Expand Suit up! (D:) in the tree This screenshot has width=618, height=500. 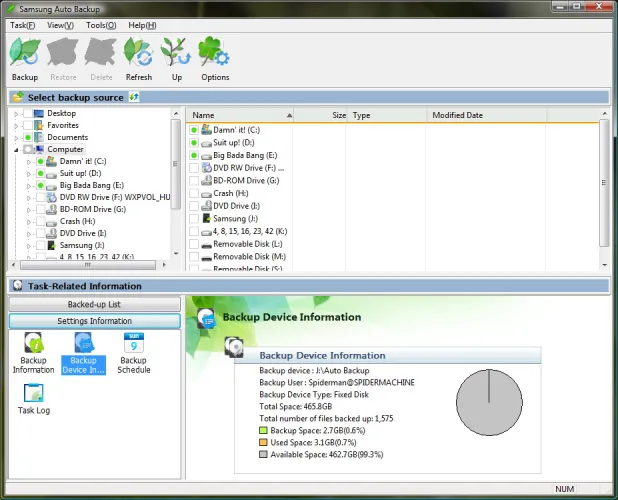coord(28,174)
